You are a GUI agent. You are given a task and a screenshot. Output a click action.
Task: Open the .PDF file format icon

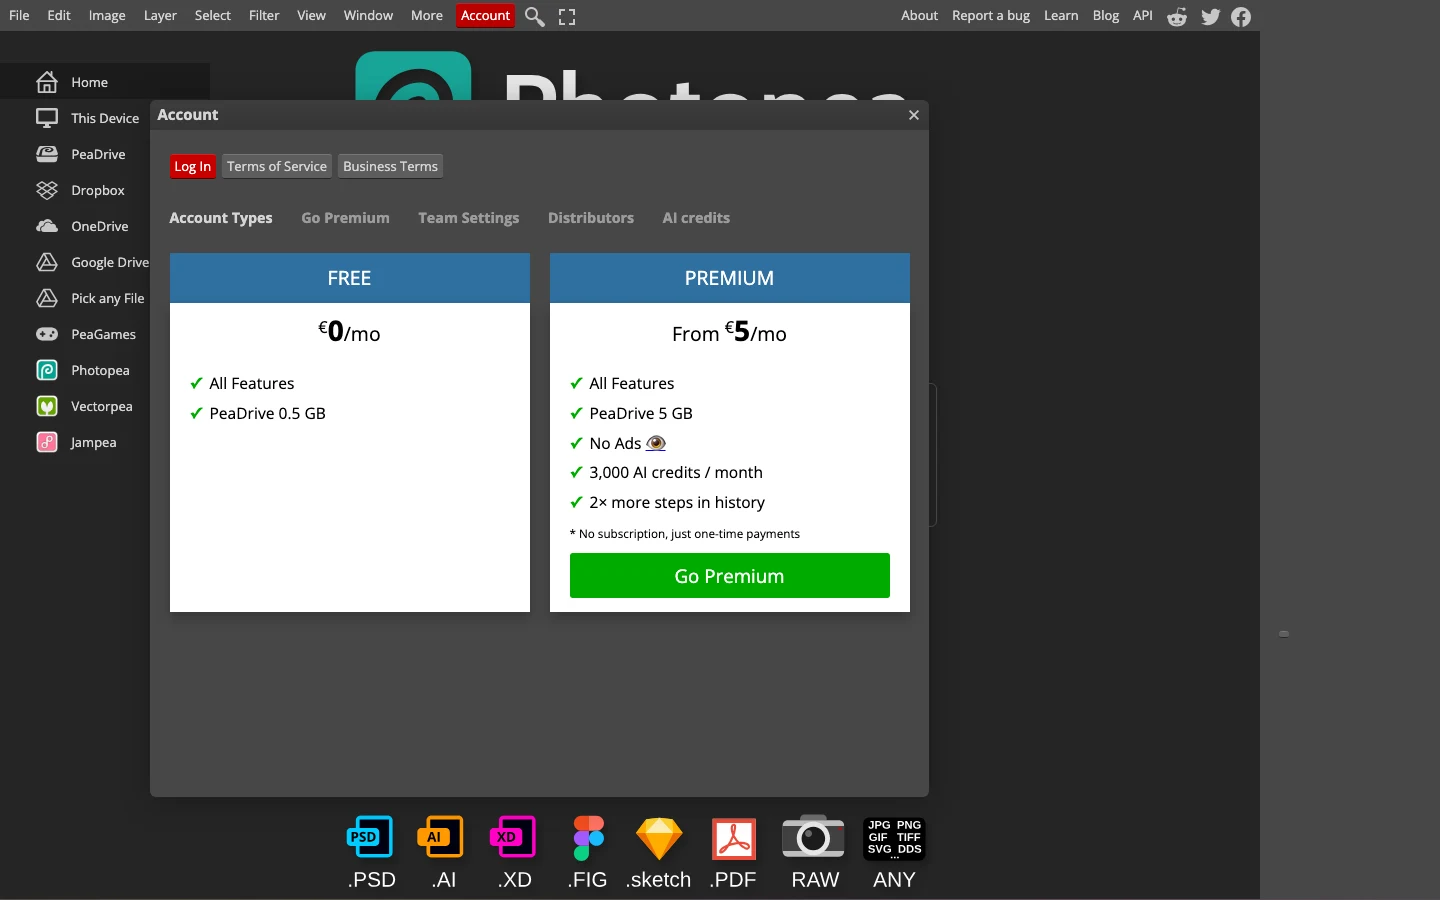click(734, 838)
